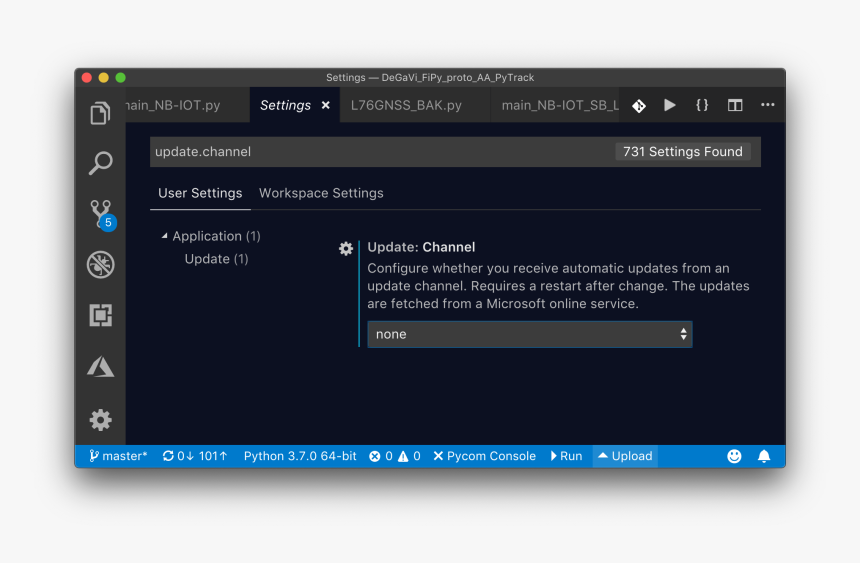Screen dimensions: 860x563
Task: Toggle the Pycom Console
Action: 484,456
